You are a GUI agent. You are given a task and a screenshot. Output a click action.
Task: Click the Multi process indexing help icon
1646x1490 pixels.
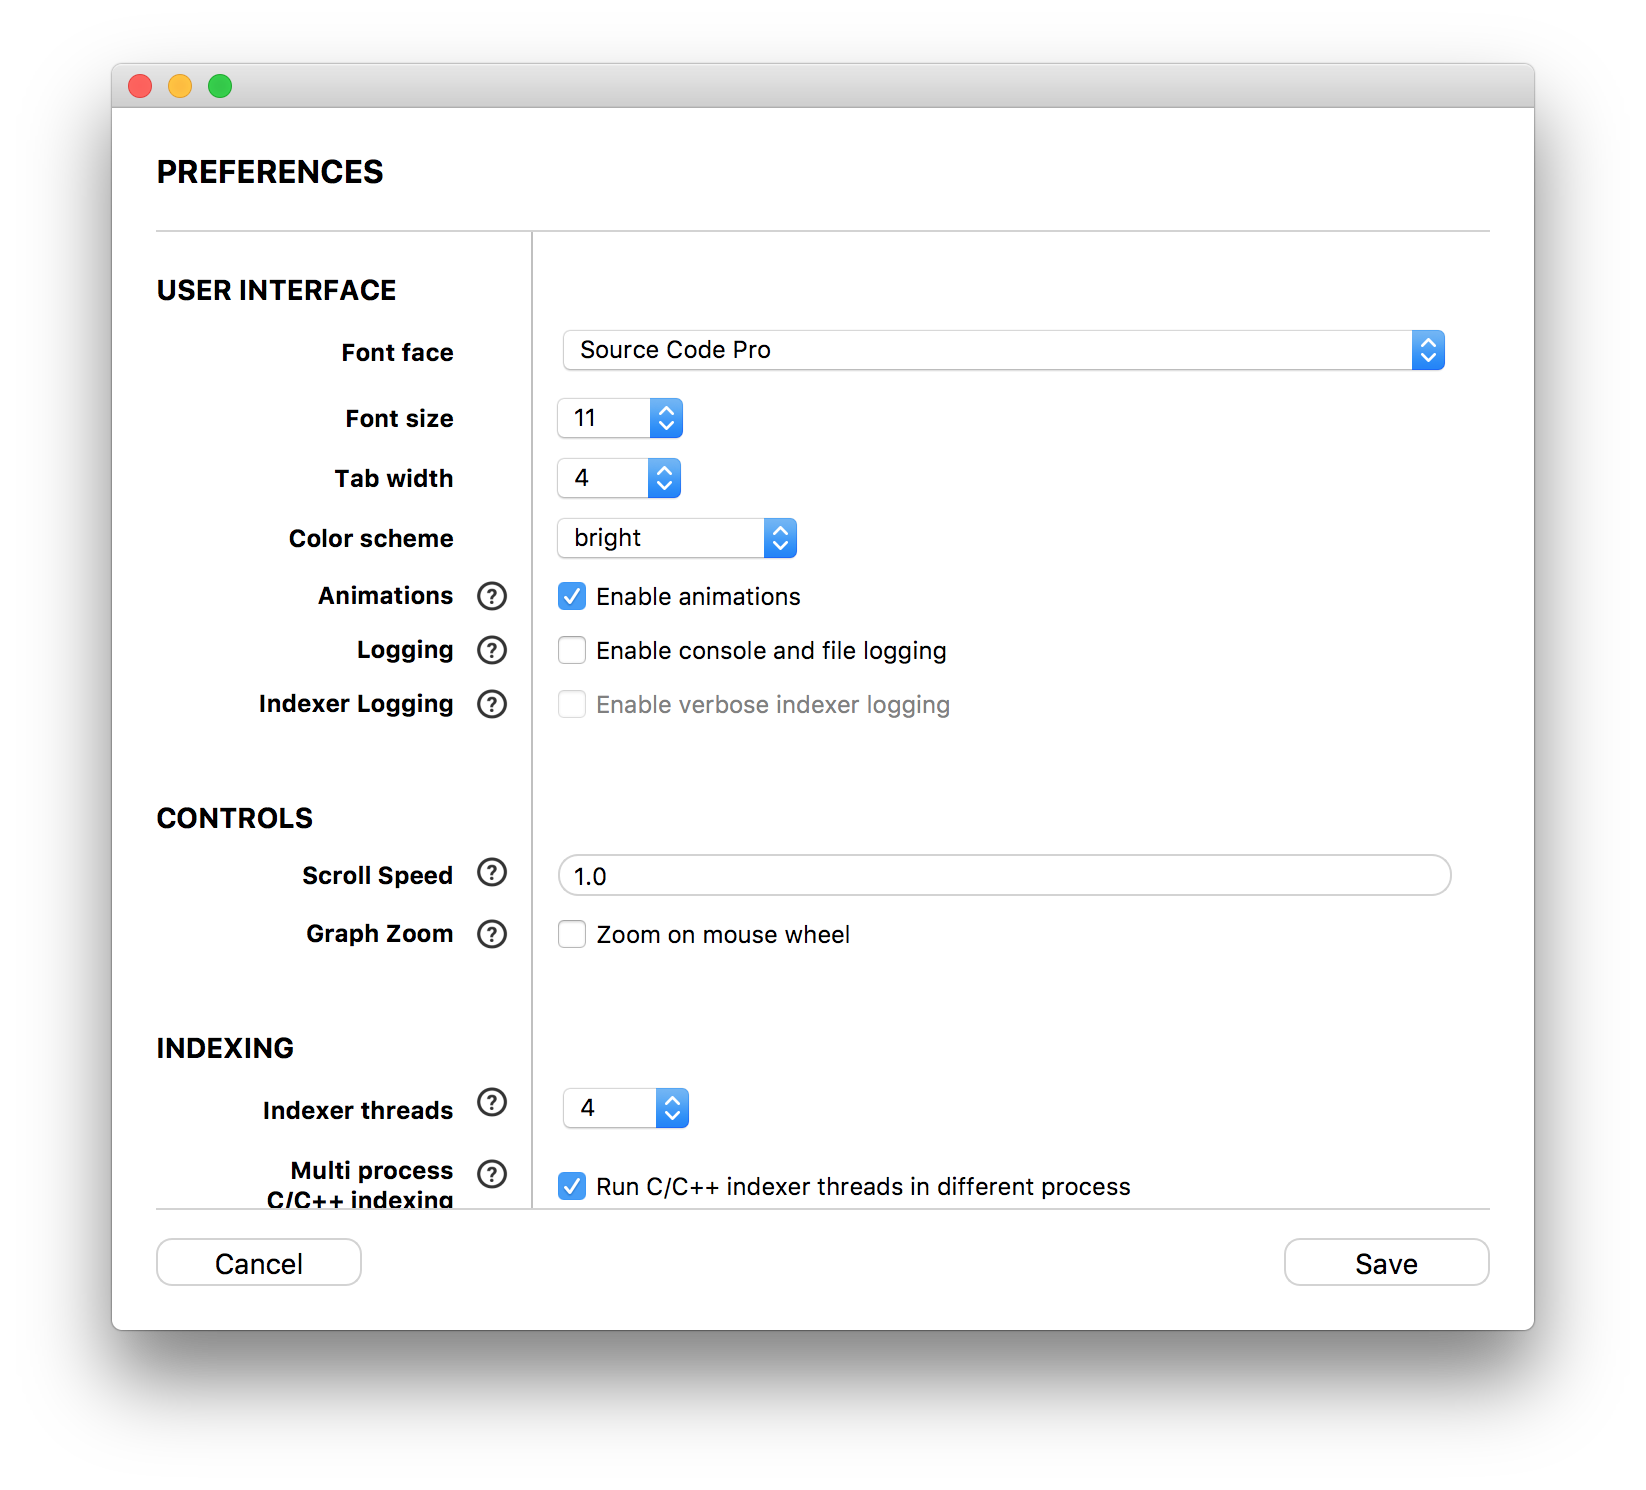[x=492, y=1174]
